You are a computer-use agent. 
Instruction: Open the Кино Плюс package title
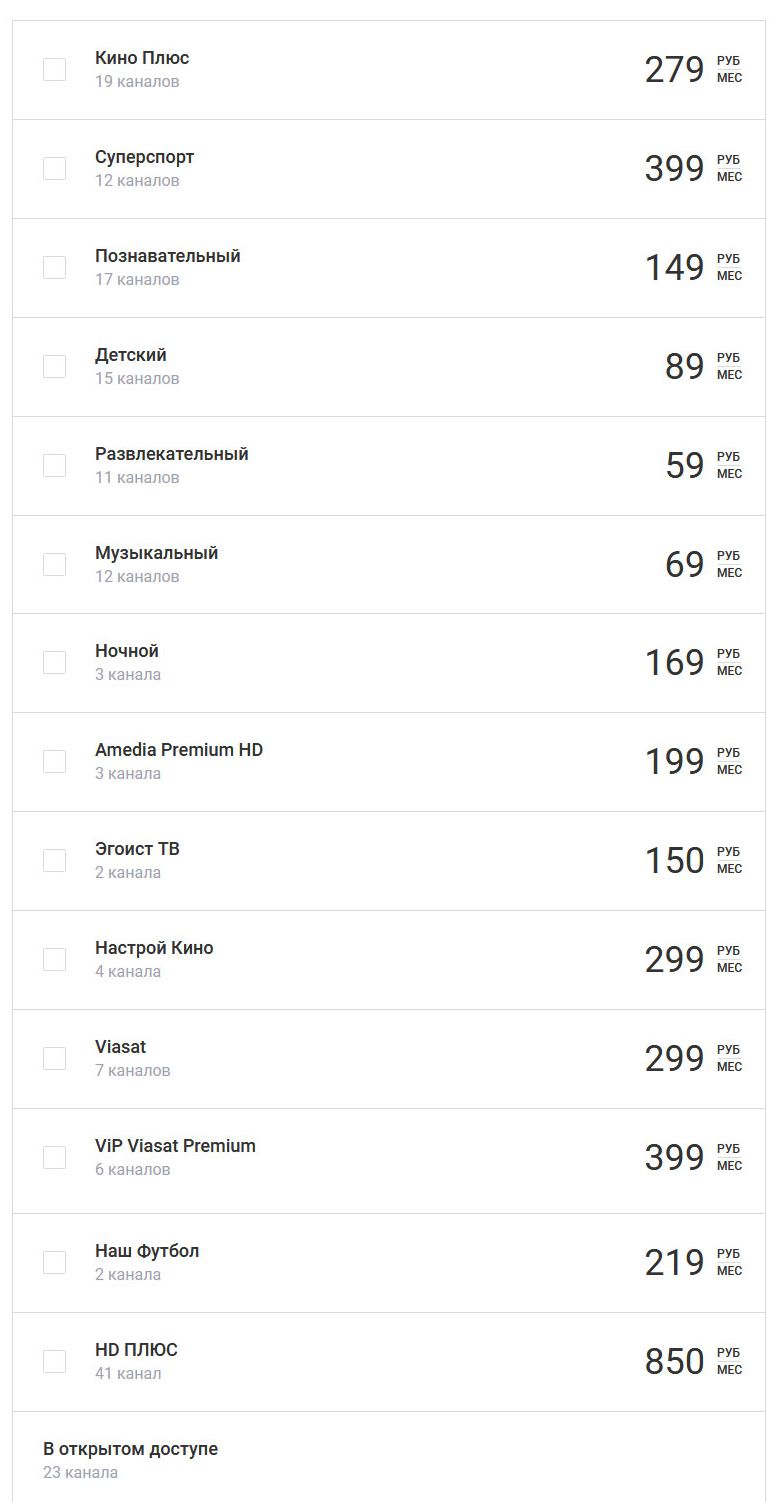pos(142,58)
